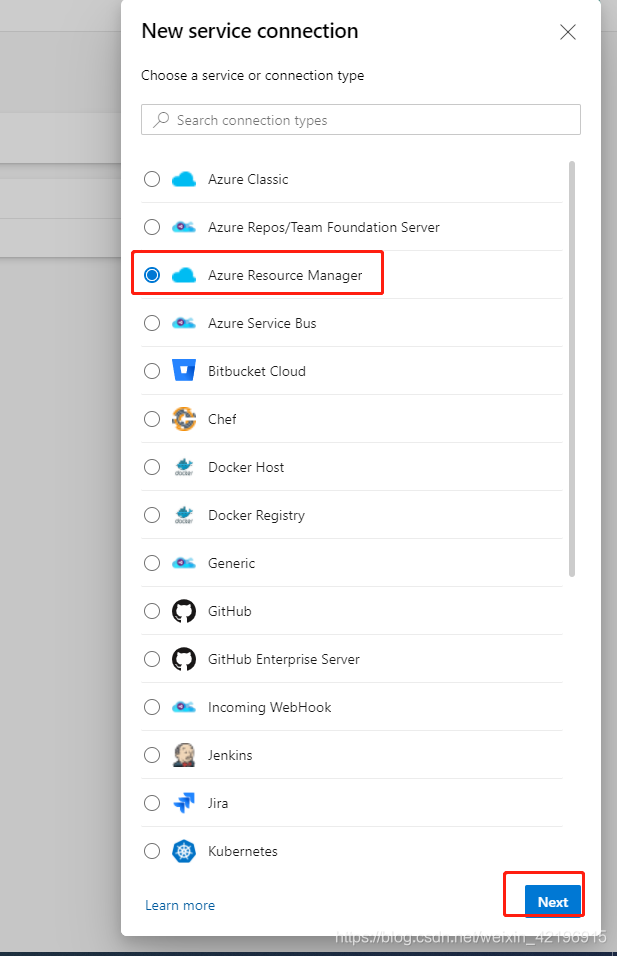Viewport: 617px width, 956px height.
Task: Open the Learn more link
Action: 180,905
